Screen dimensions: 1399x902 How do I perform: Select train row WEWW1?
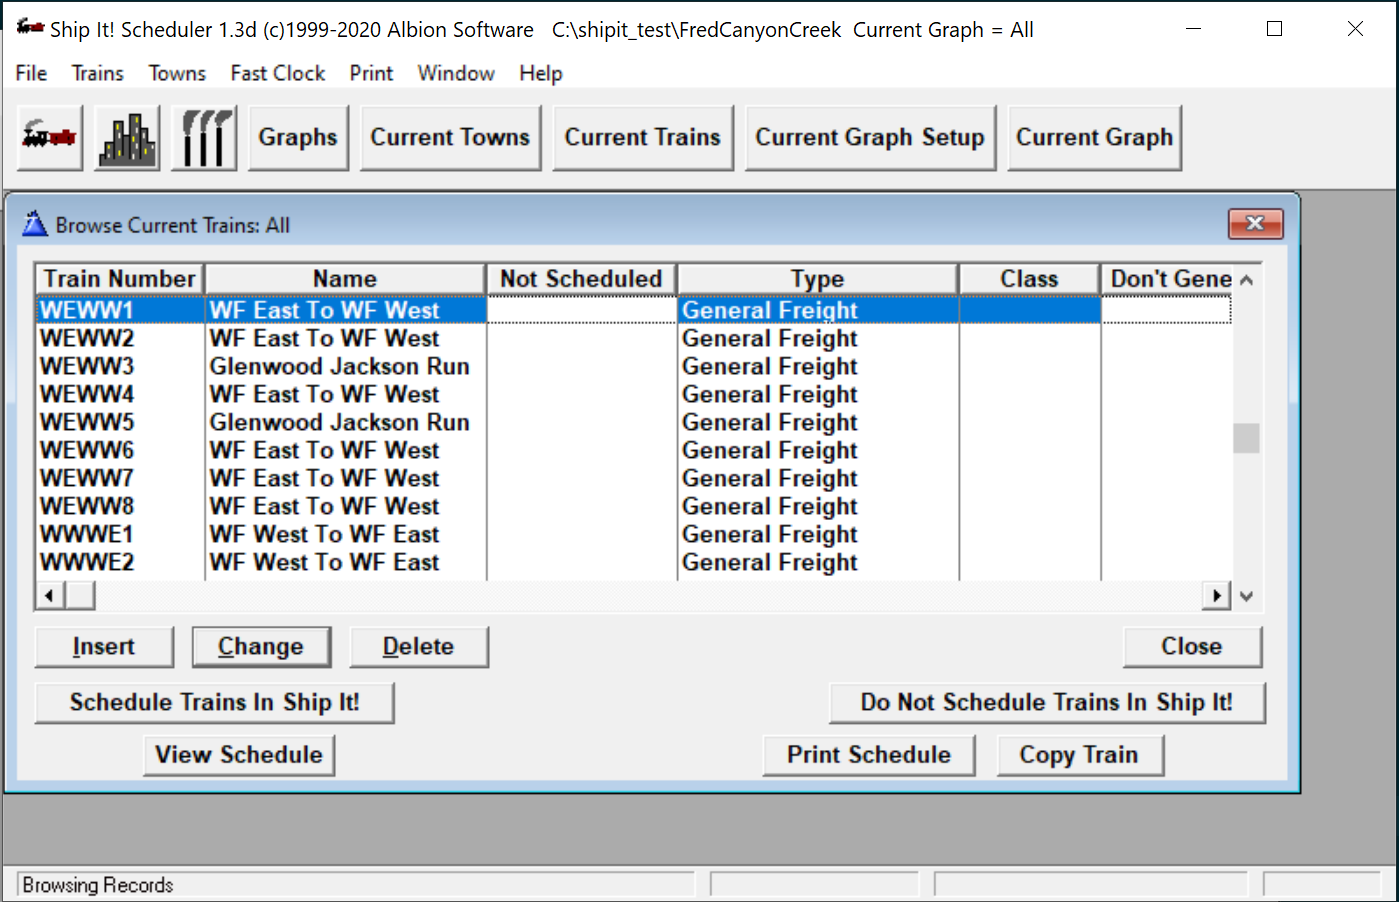click(x=633, y=310)
